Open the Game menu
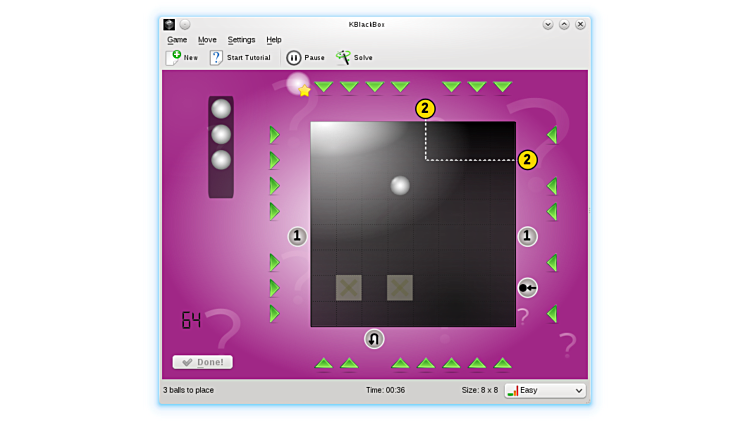 click(177, 40)
